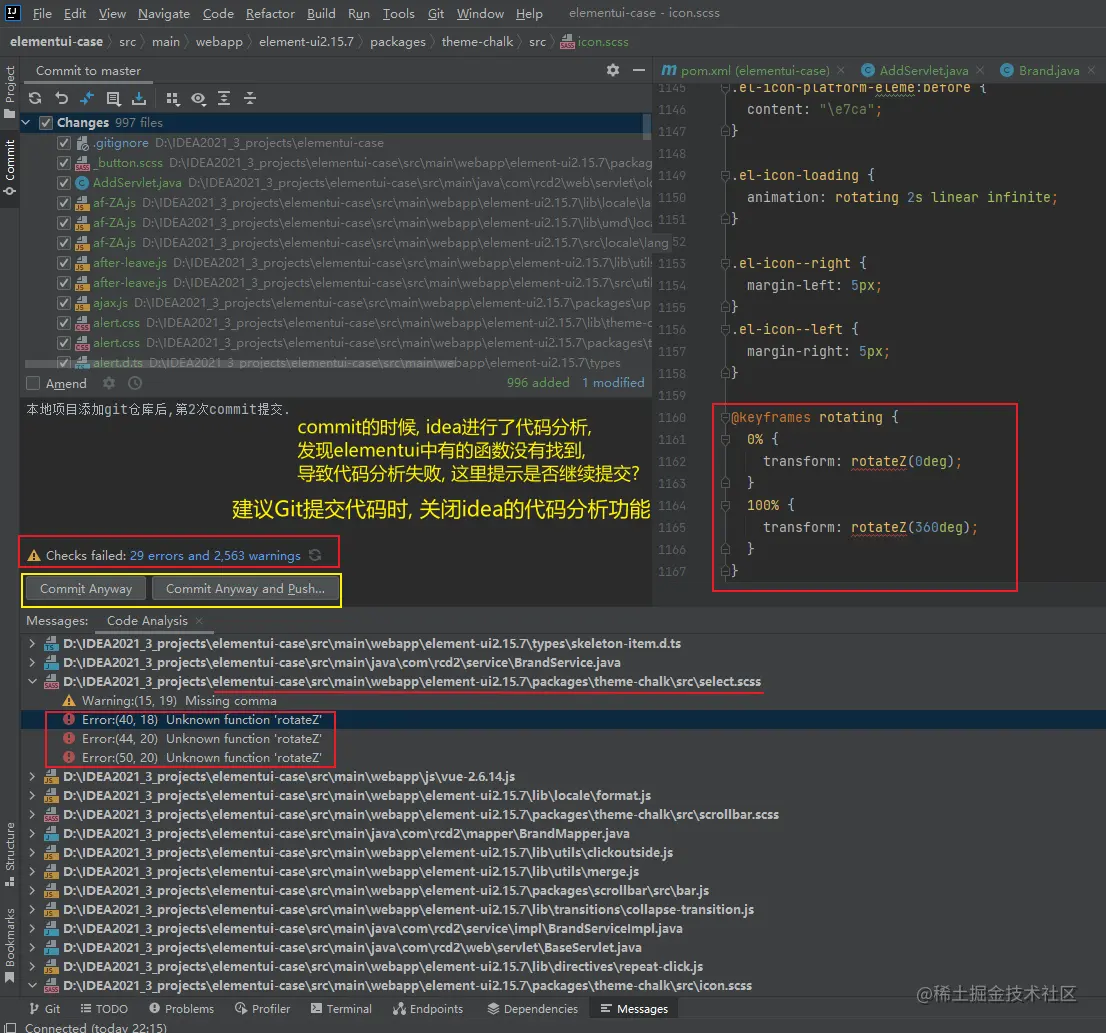Viewport: 1106px width, 1033px height.
Task: Close the Code Analysis tab
Action: coord(199,621)
